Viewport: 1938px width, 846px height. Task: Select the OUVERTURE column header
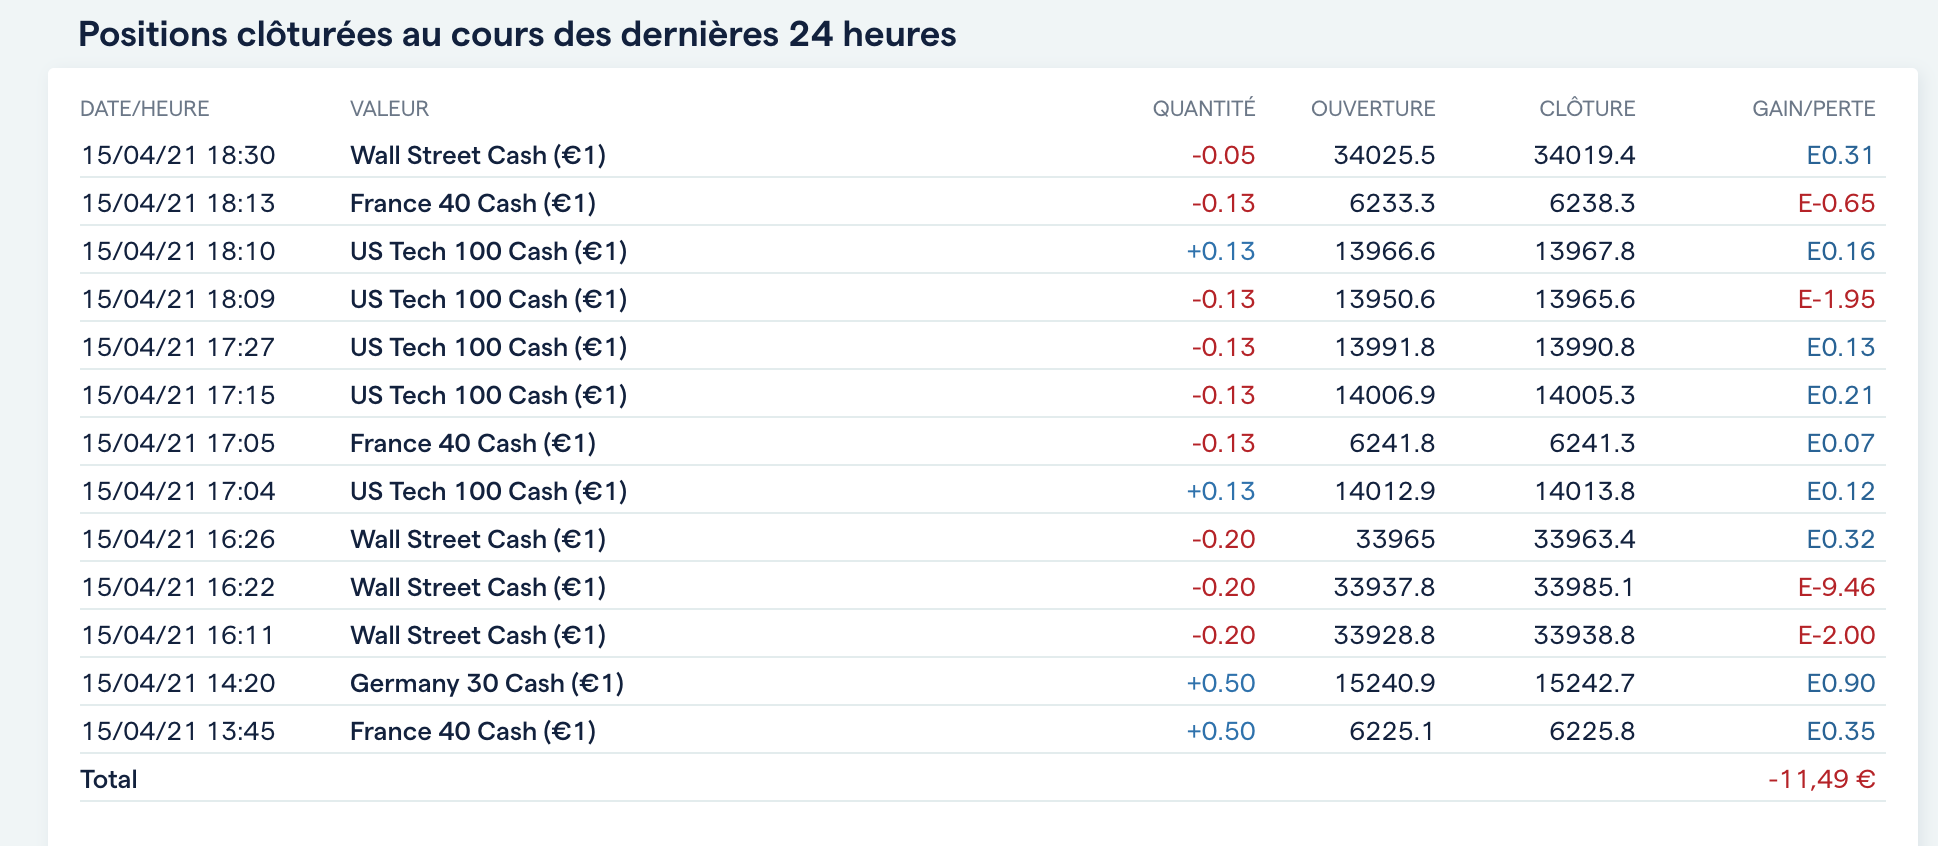coord(1372,109)
